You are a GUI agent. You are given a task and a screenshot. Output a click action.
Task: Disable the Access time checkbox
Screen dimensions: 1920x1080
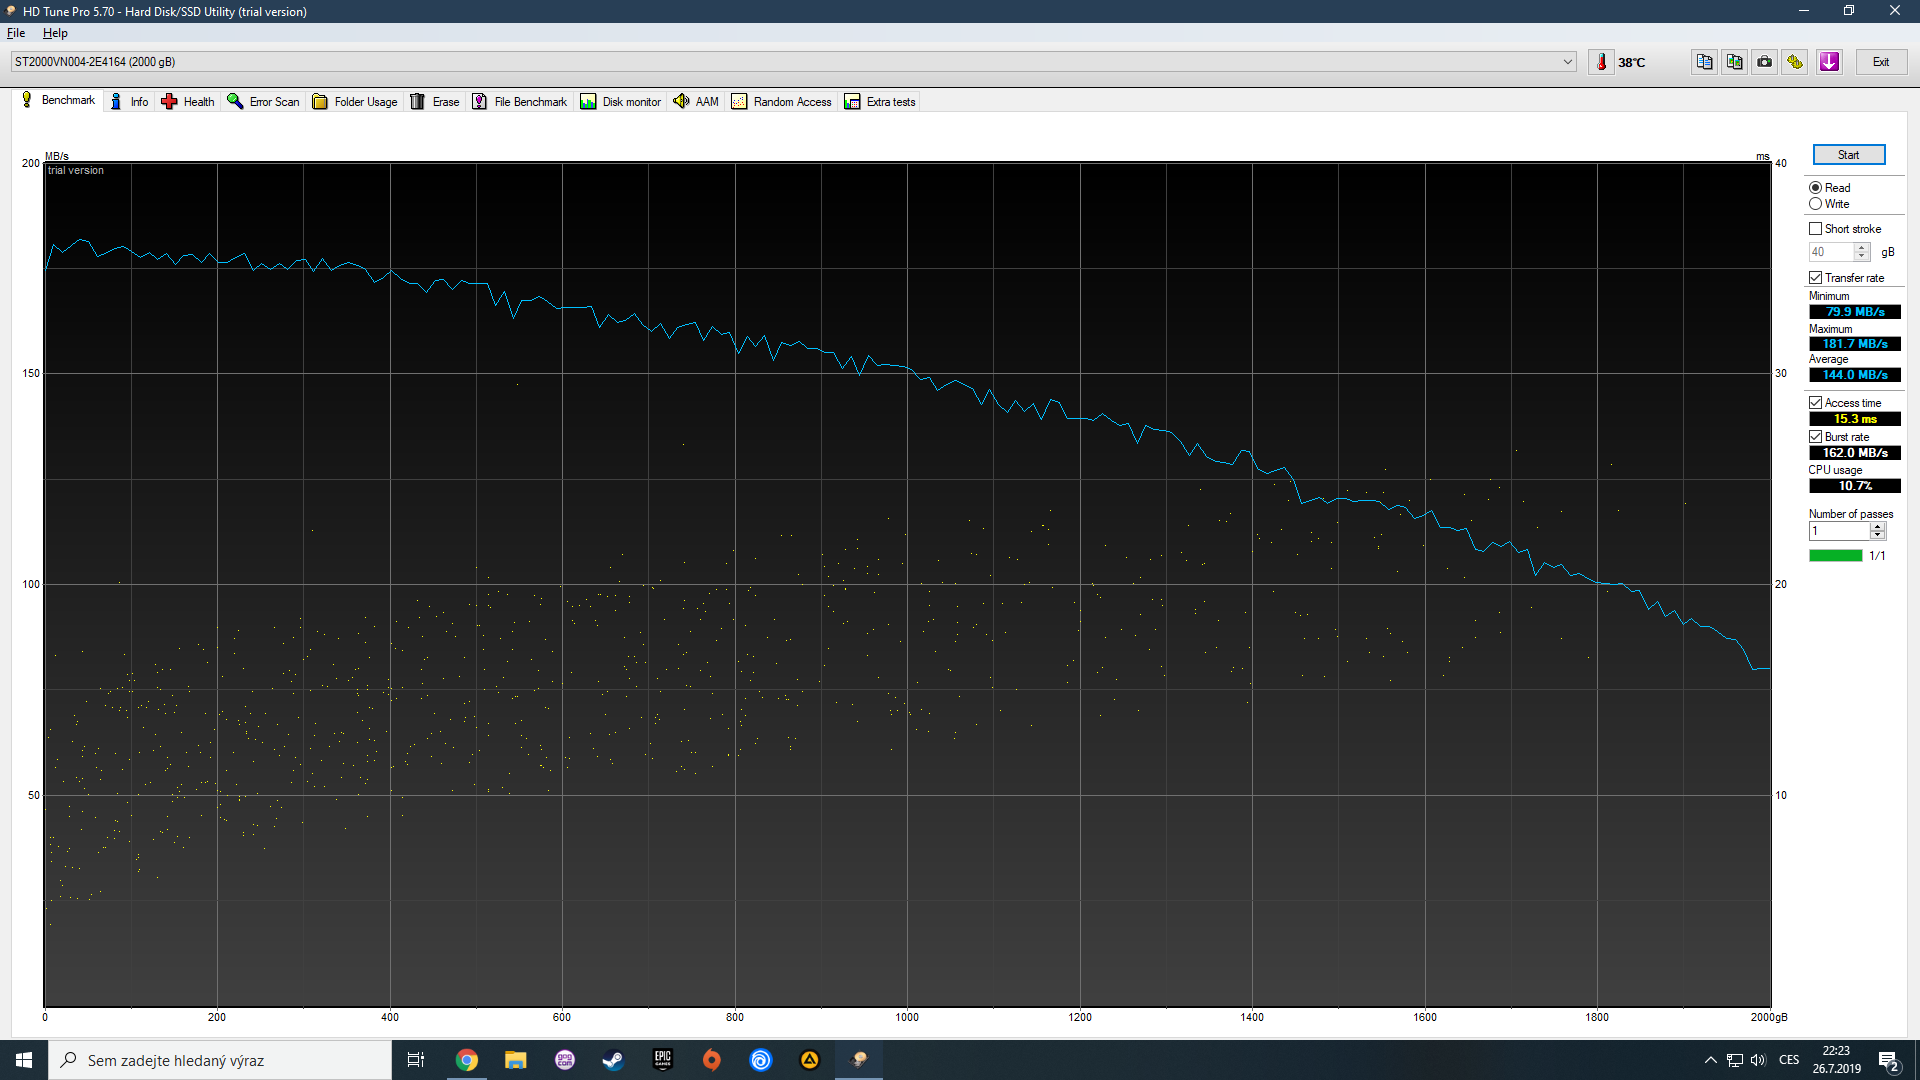tap(1815, 403)
